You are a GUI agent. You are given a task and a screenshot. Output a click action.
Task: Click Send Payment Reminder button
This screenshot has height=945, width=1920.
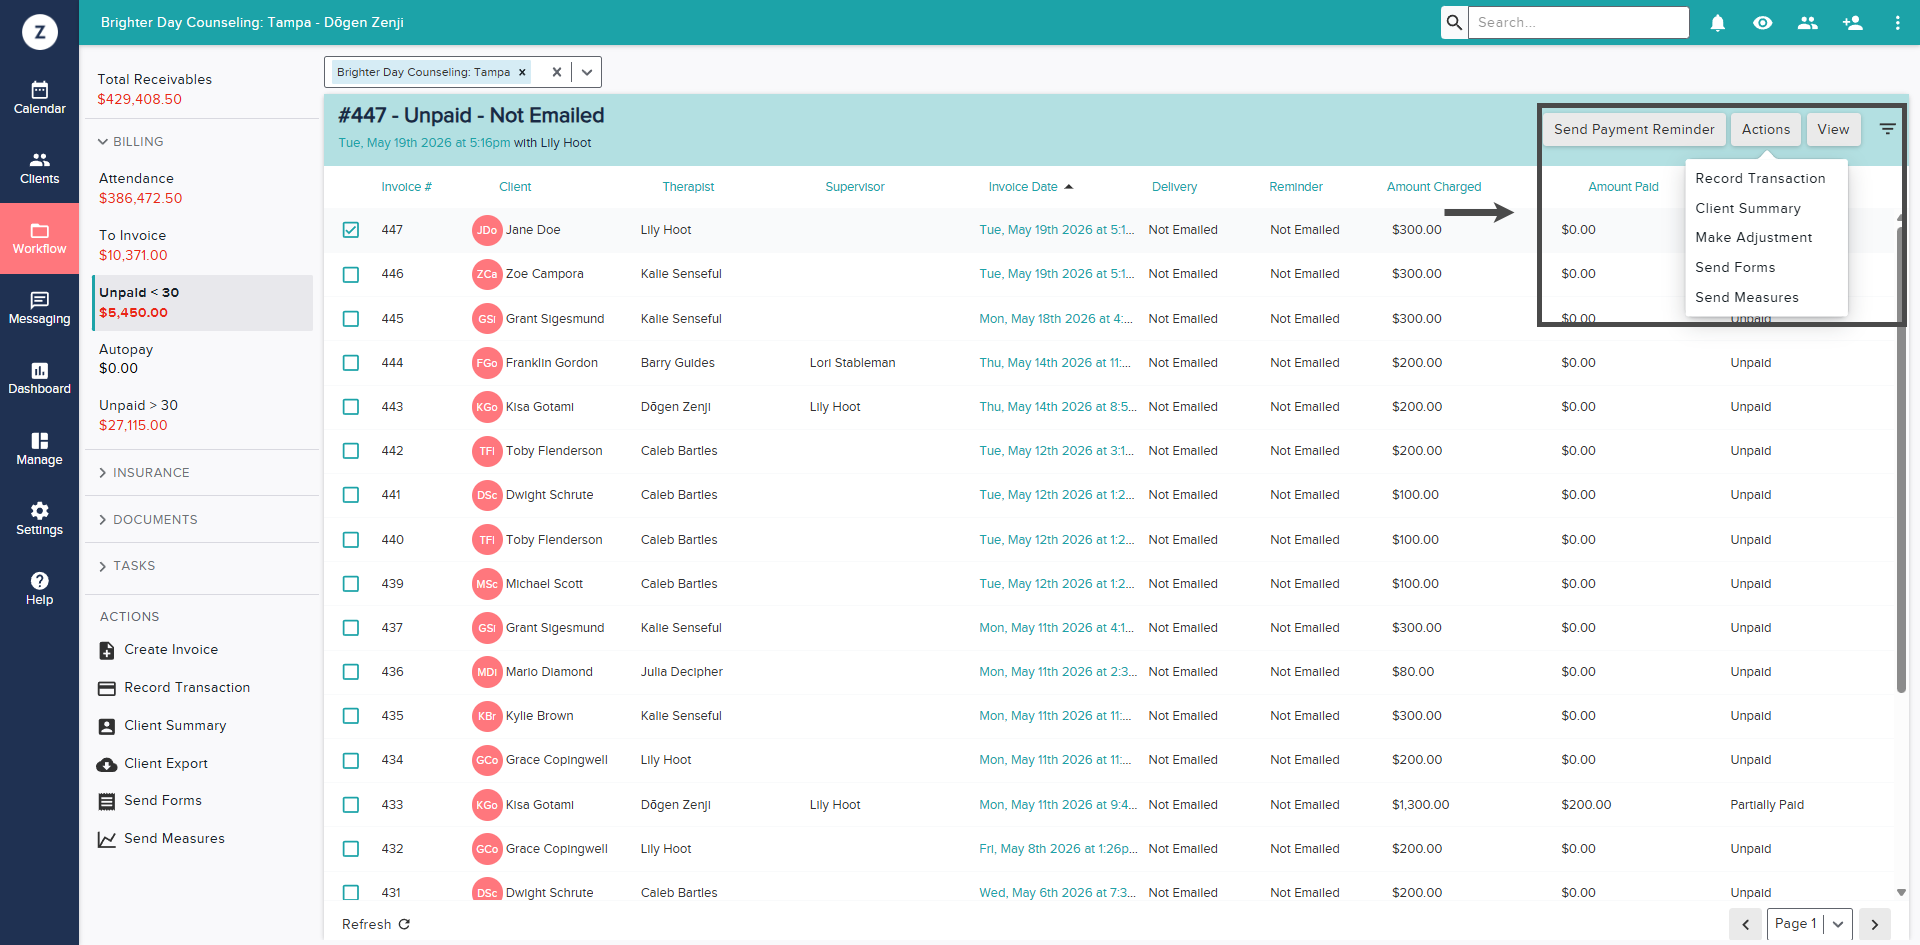tap(1634, 129)
